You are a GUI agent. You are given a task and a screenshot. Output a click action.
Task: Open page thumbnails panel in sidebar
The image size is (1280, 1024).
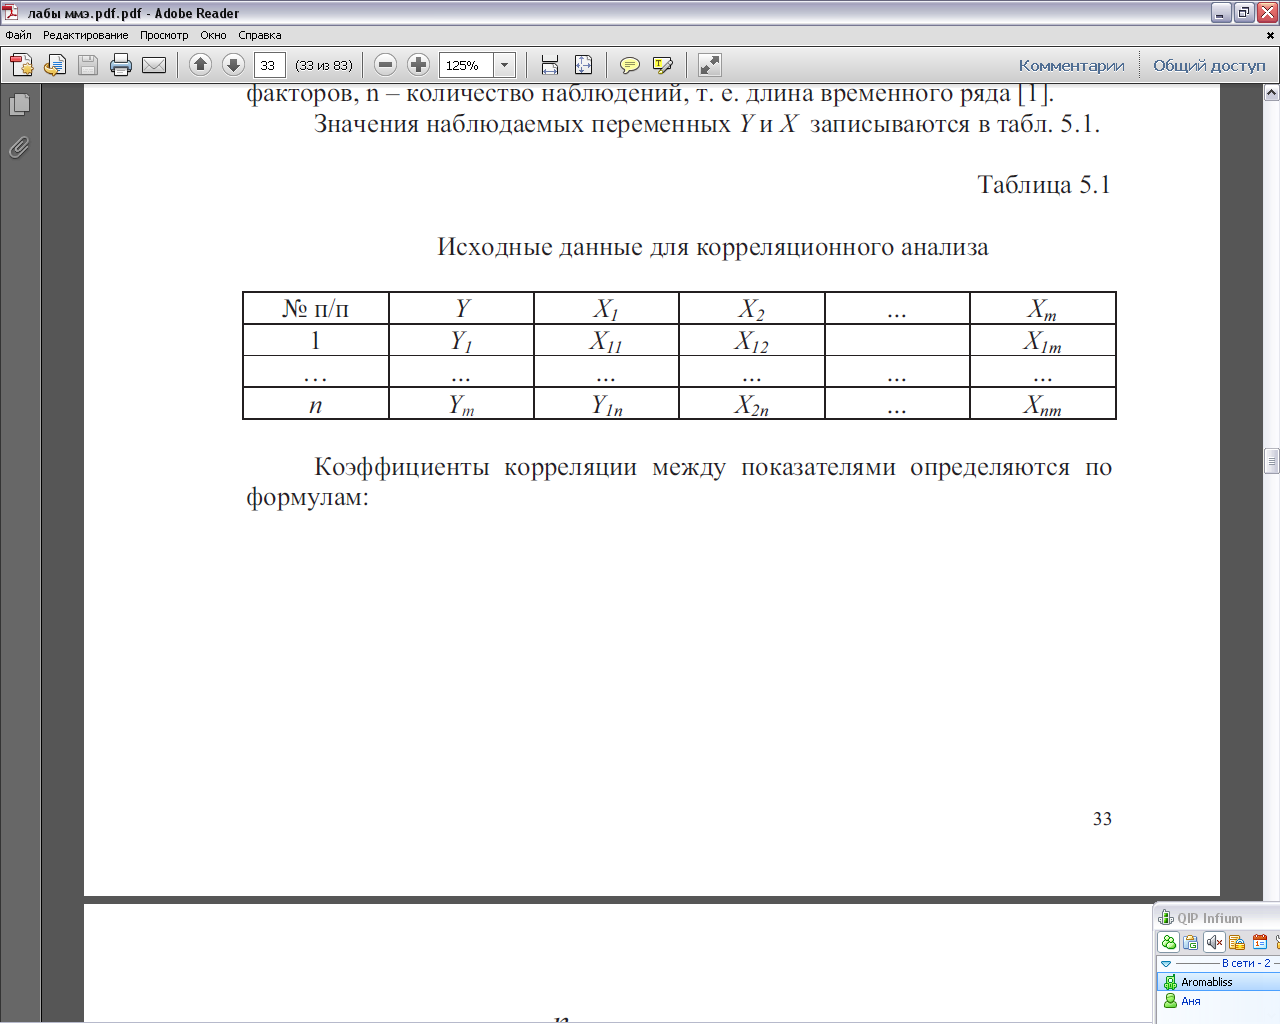click(19, 104)
